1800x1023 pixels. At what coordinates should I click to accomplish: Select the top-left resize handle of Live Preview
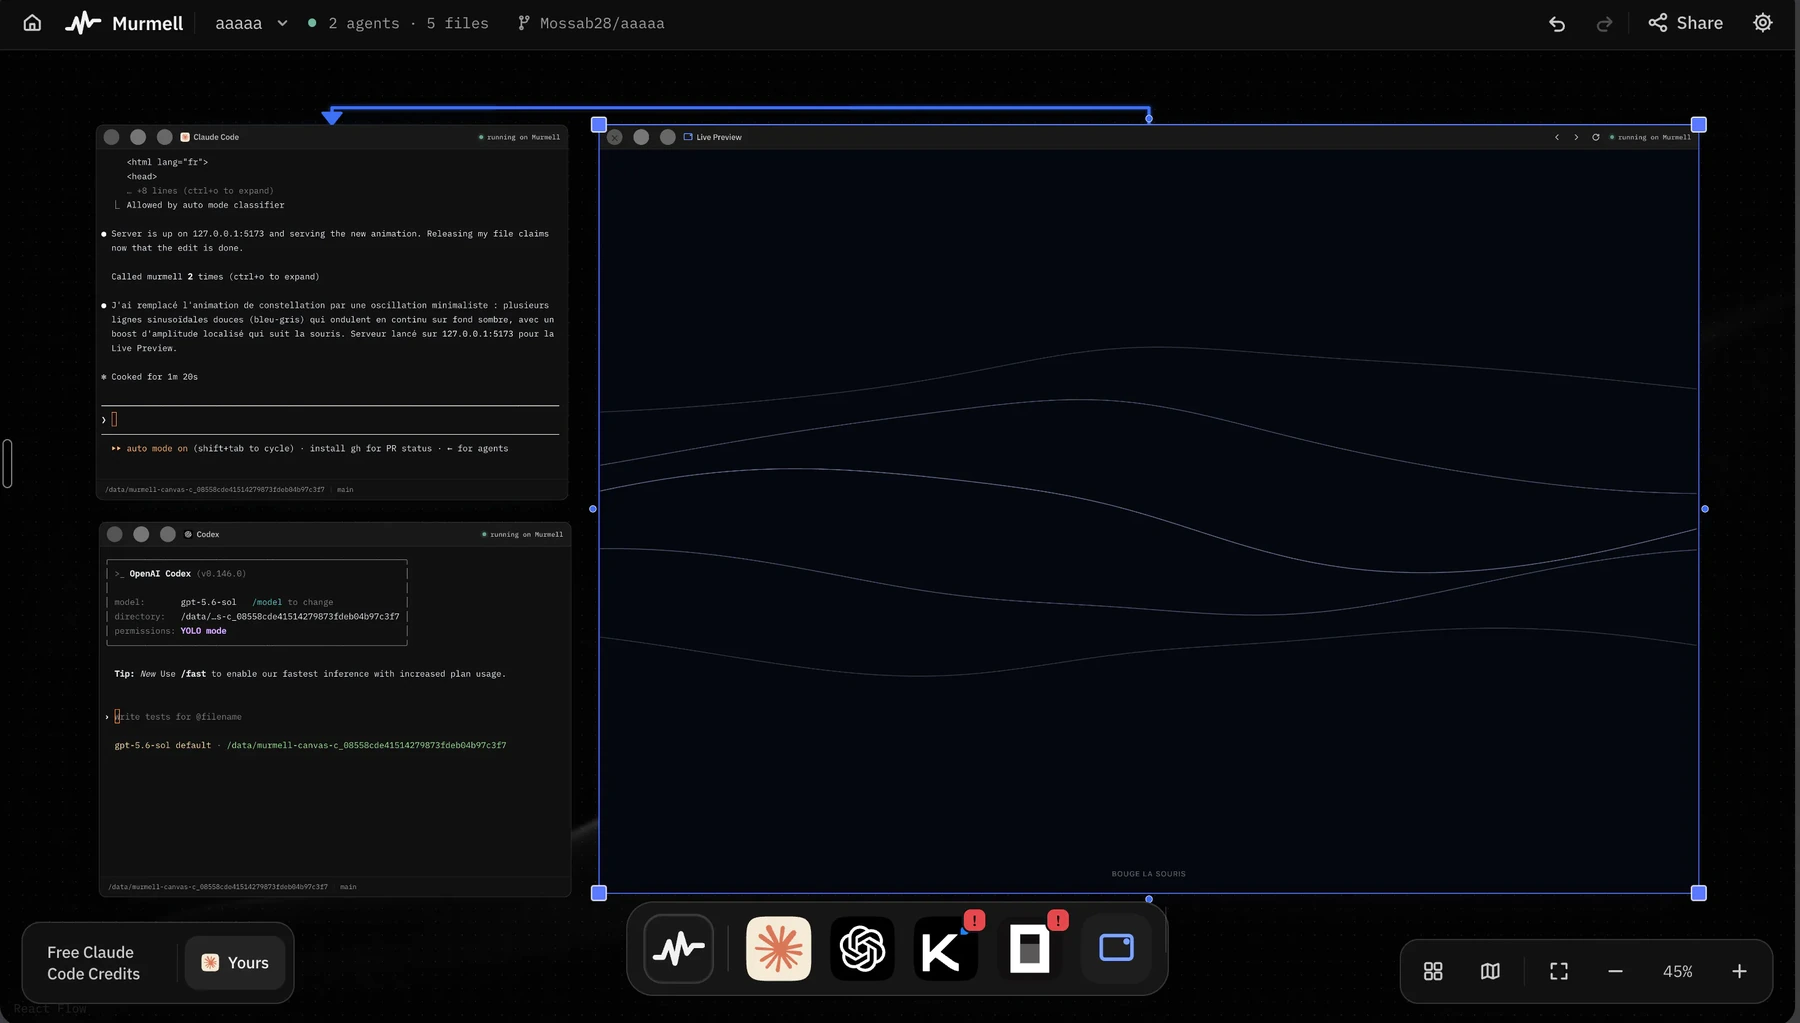point(599,124)
